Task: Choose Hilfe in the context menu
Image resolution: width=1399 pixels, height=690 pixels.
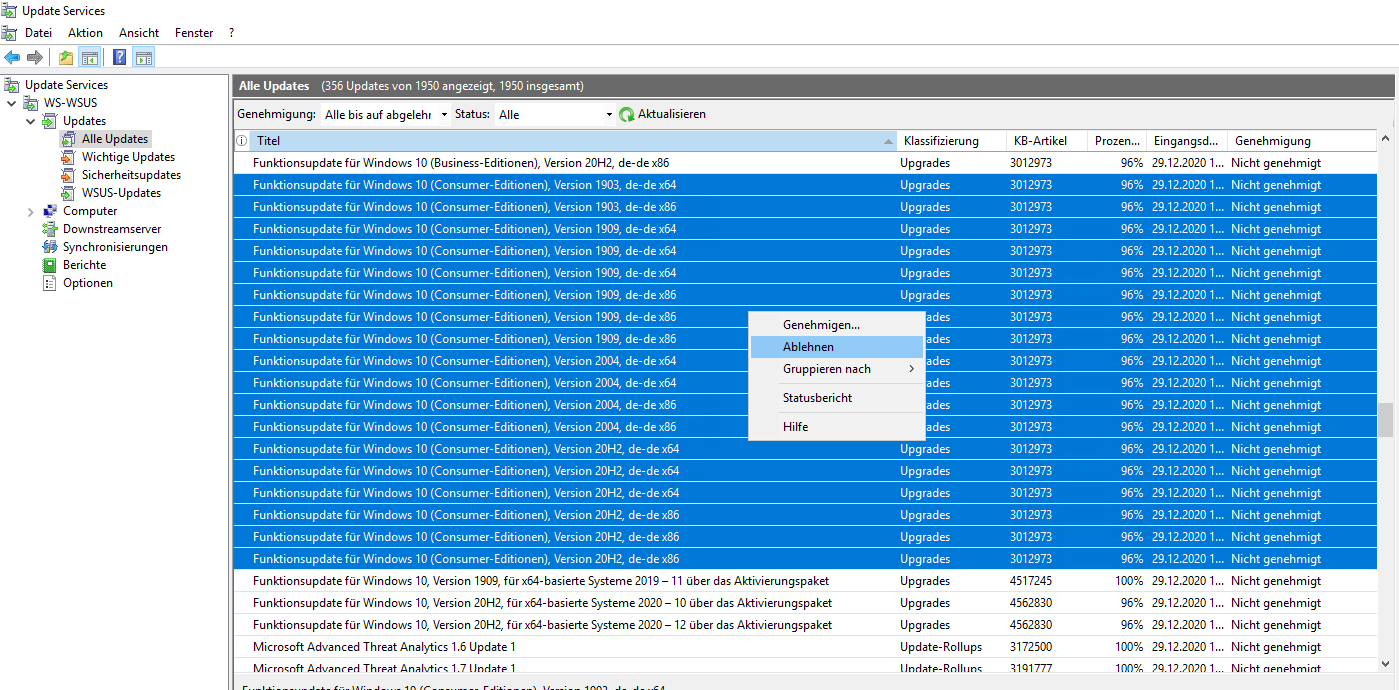Action: click(x=837, y=427)
